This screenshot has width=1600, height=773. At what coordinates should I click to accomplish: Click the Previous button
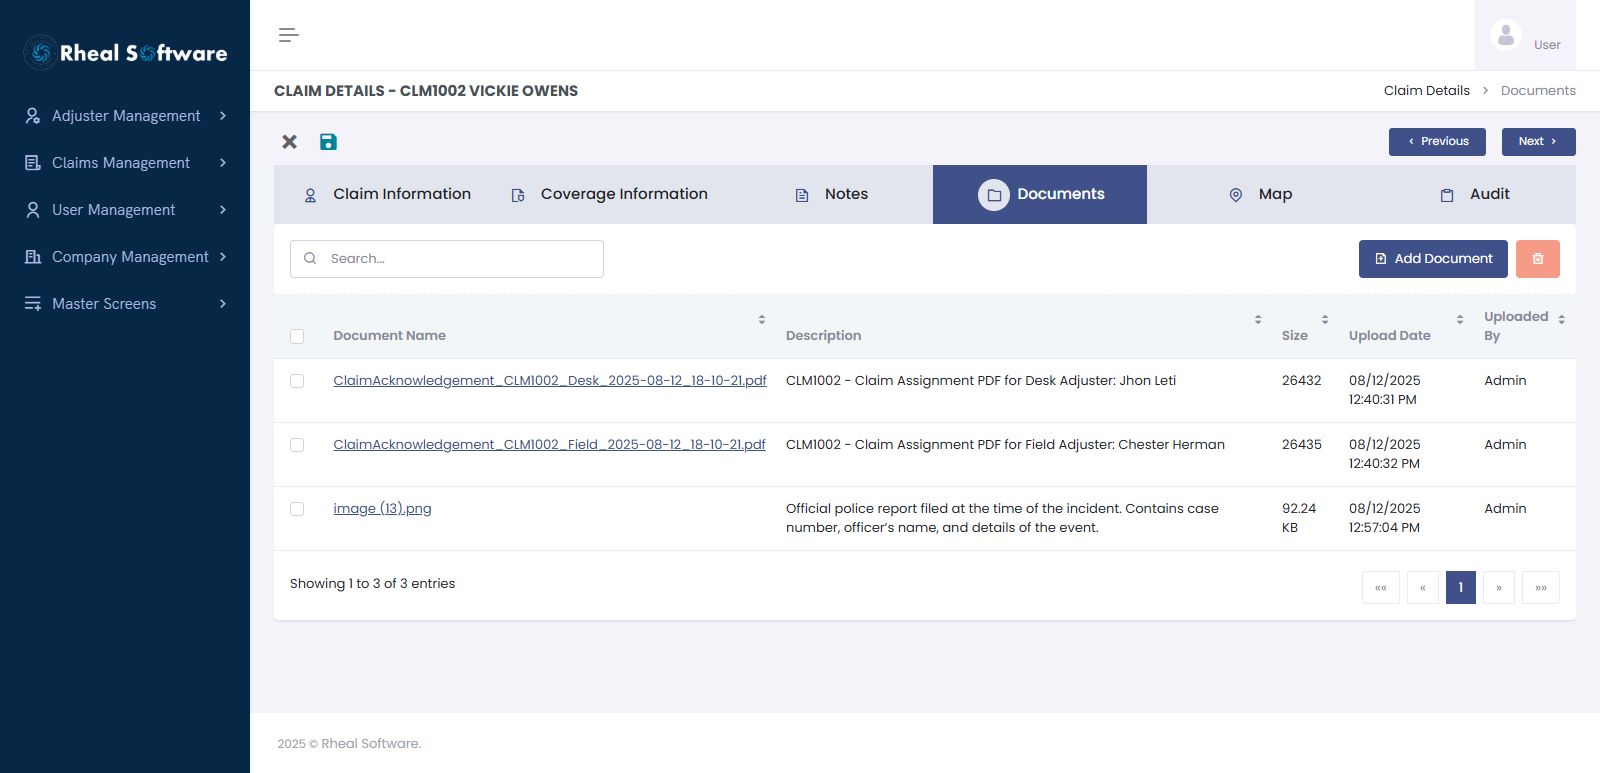pyautogui.click(x=1437, y=142)
